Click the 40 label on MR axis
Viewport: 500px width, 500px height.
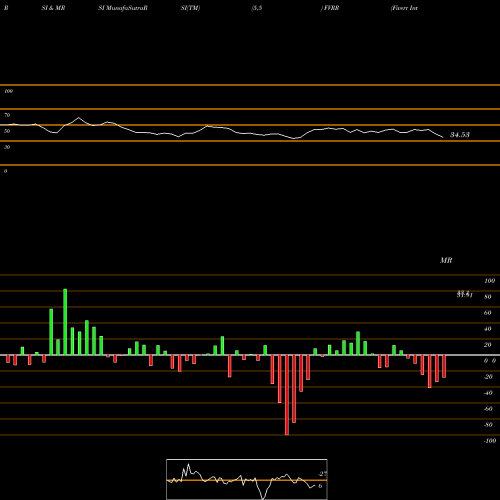(x=488, y=329)
